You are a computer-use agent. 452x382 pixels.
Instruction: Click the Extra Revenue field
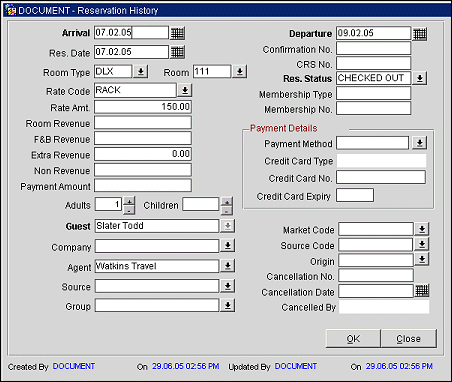(x=143, y=154)
